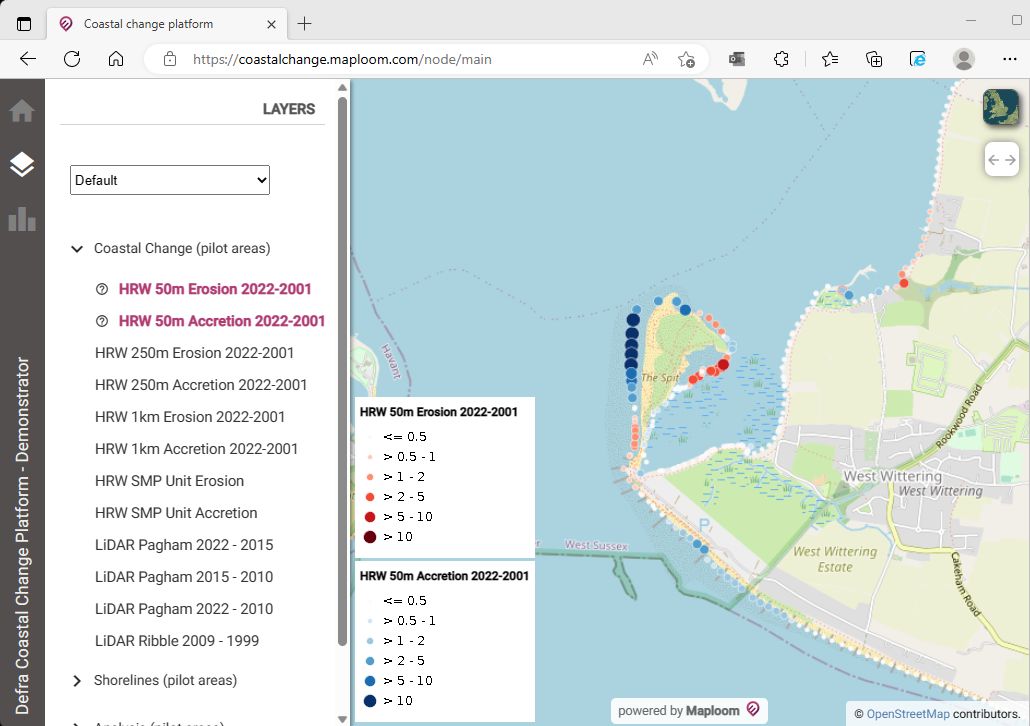The width and height of the screenshot is (1030, 726).
Task: Expand the Shorelines (pilot areas) section
Action: [77, 681]
